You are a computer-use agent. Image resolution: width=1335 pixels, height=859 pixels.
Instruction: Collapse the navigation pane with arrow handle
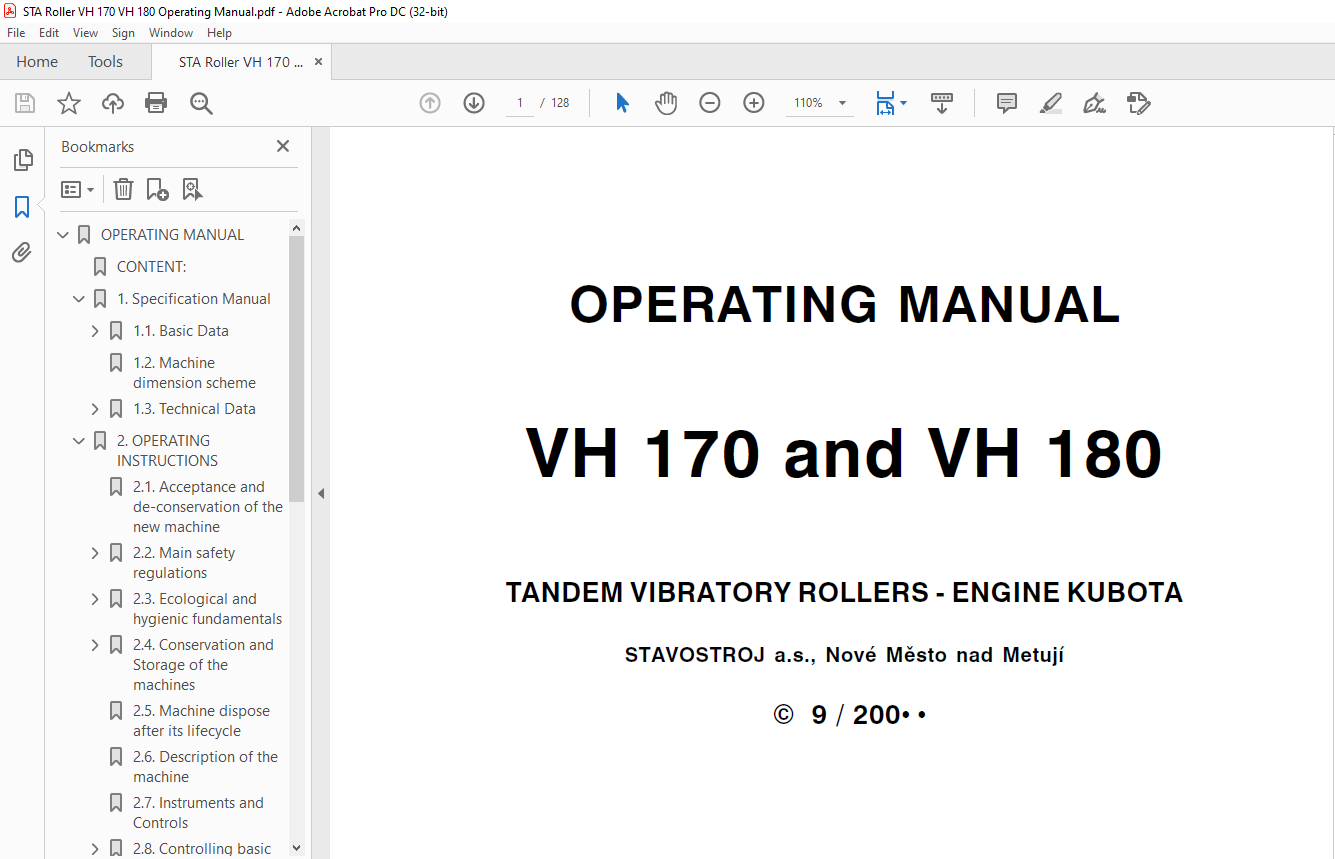(x=321, y=493)
